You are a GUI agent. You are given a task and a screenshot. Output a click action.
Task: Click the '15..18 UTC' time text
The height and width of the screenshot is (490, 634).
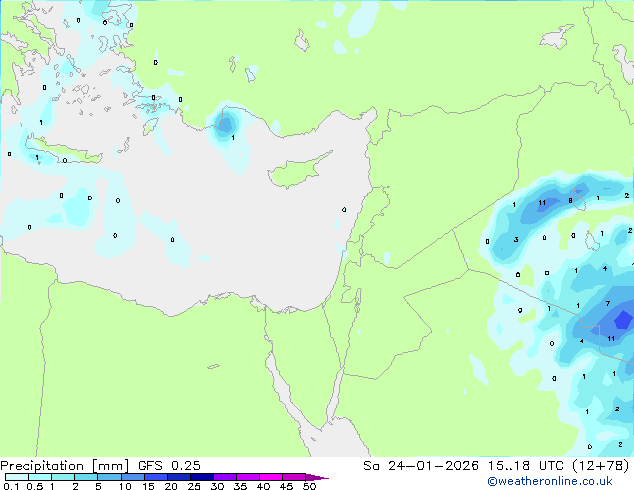[526, 466]
